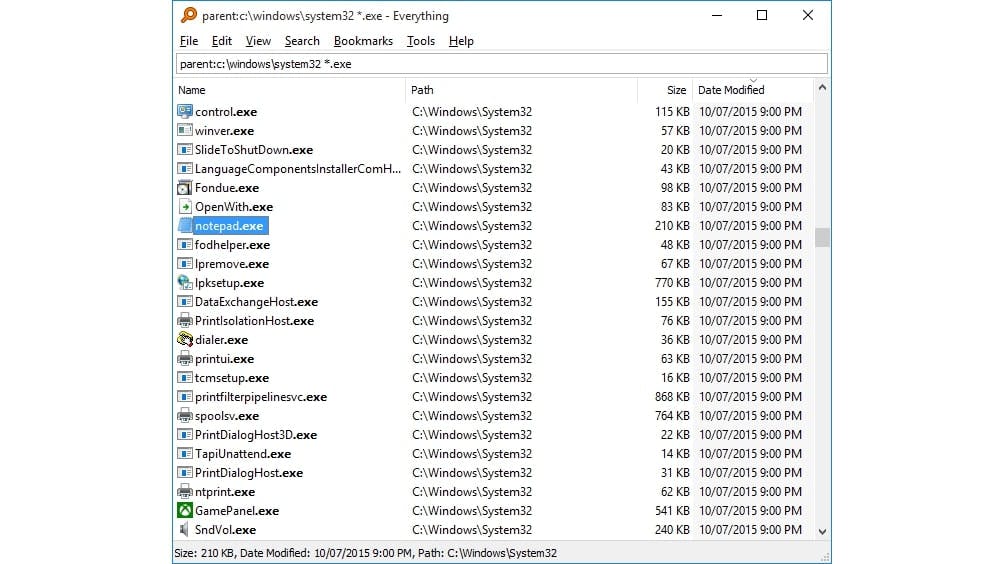Screen dimensions: 1003x564
Task: Click the lpremove.exe file icon
Action: click(x=185, y=263)
